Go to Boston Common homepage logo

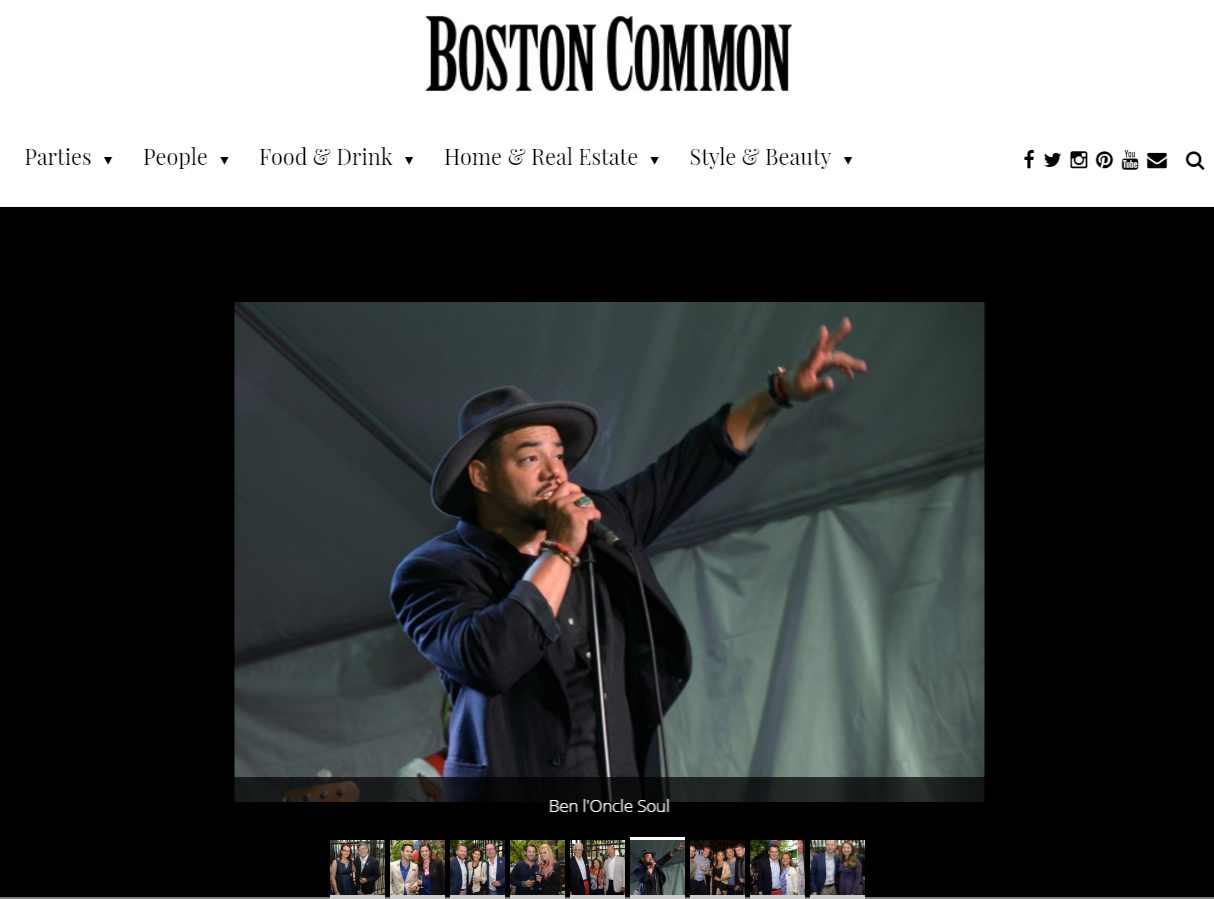click(608, 54)
